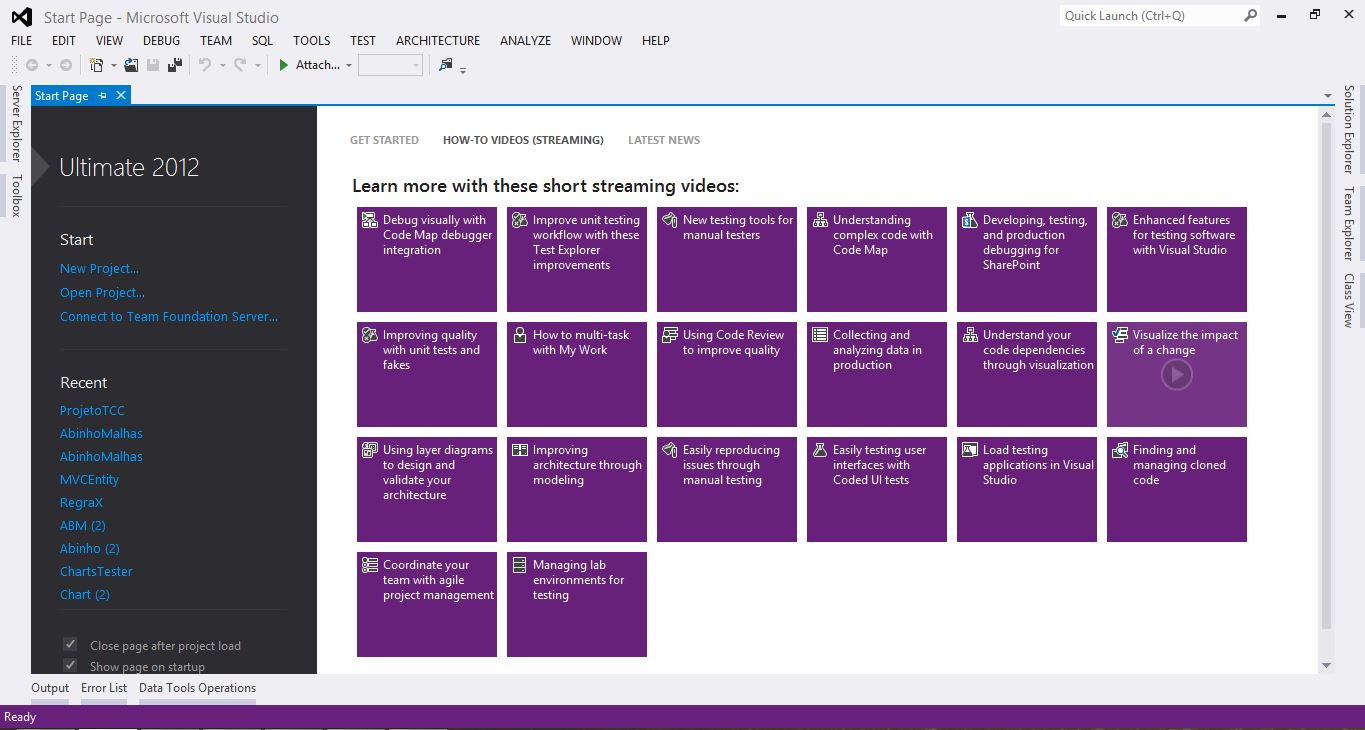Image resolution: width=1365 pixels, height=730 pixels.
Task: Click the green Attach start arrow
Action: tap(284, 65)
